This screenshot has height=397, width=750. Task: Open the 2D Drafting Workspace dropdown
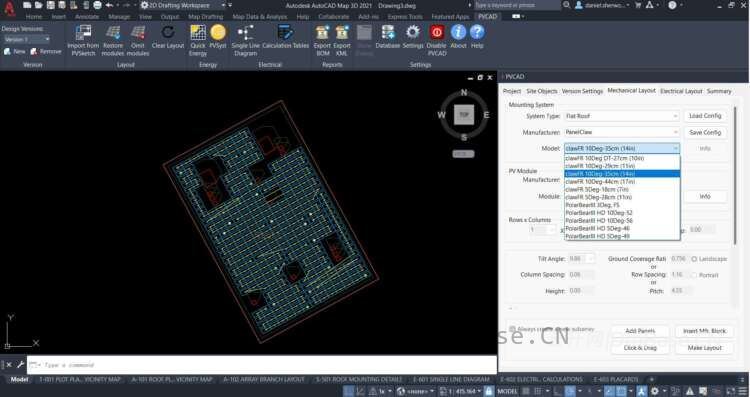coord(183,5)
